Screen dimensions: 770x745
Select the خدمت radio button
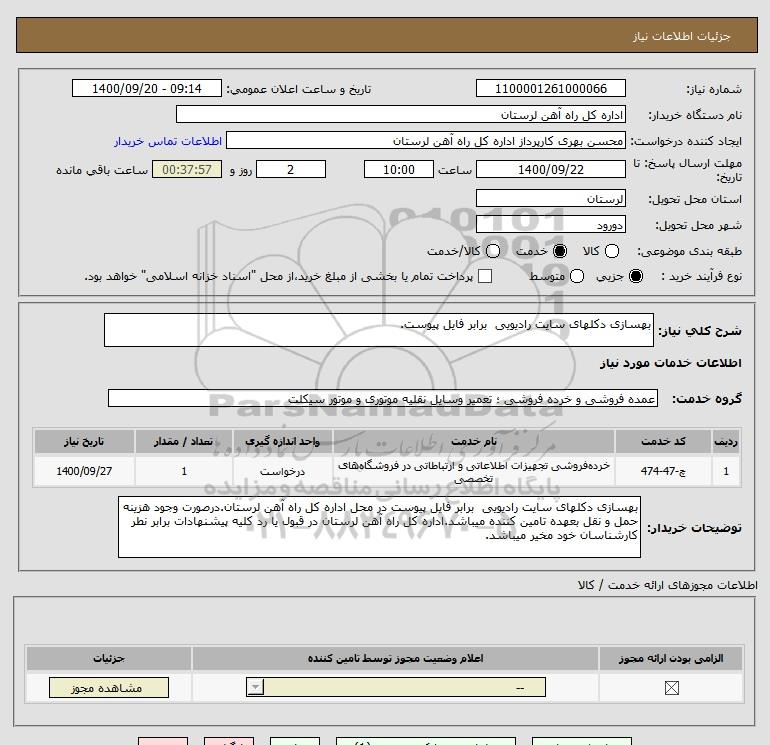tap(560, 251)
